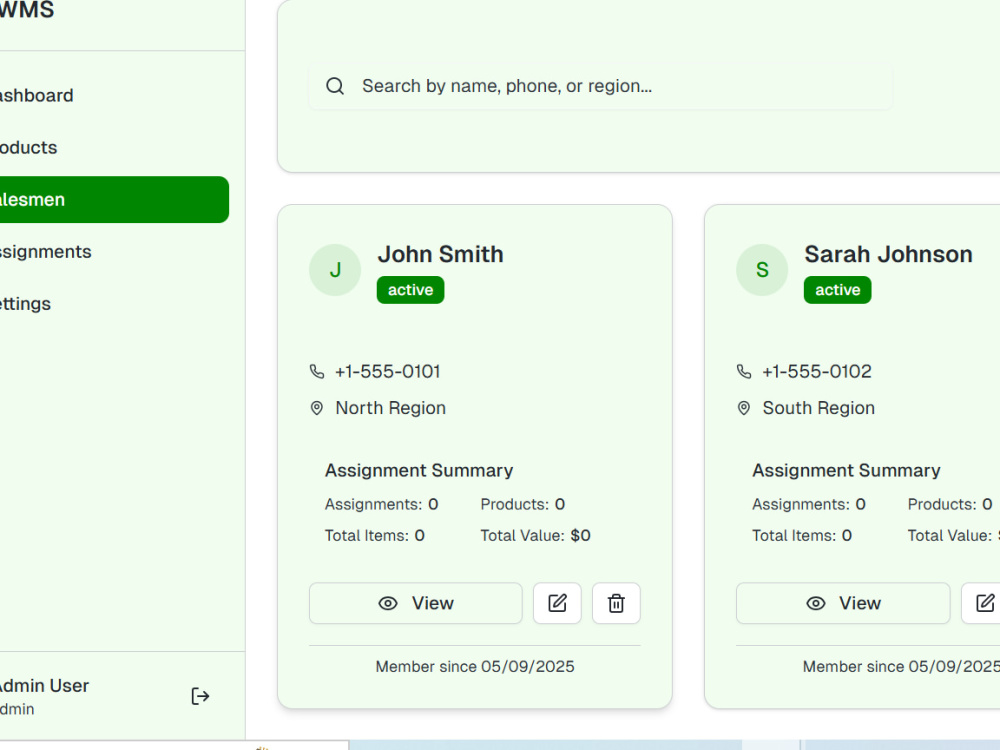Click the John Smith name heading
The height and width of the screenshot is (750, 1000).
[x=441, y=254]
